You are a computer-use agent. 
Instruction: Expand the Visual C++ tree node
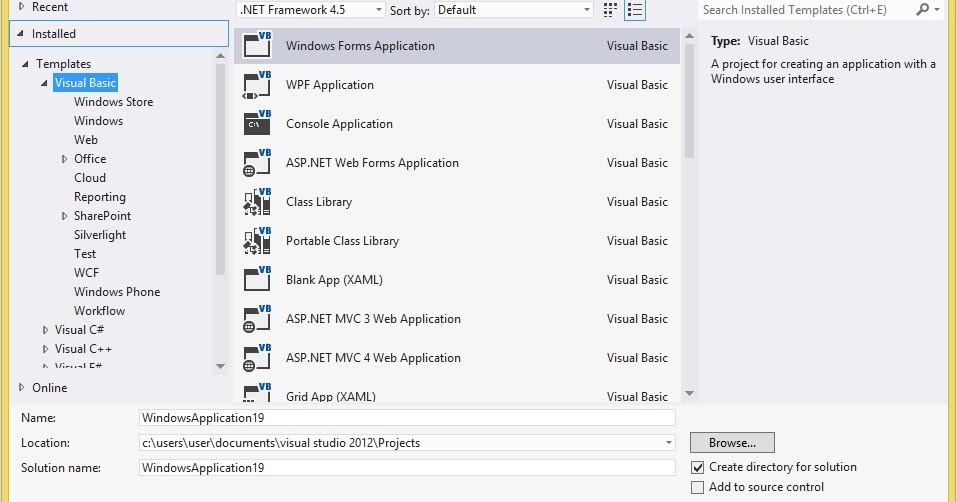tap(45, 349)
